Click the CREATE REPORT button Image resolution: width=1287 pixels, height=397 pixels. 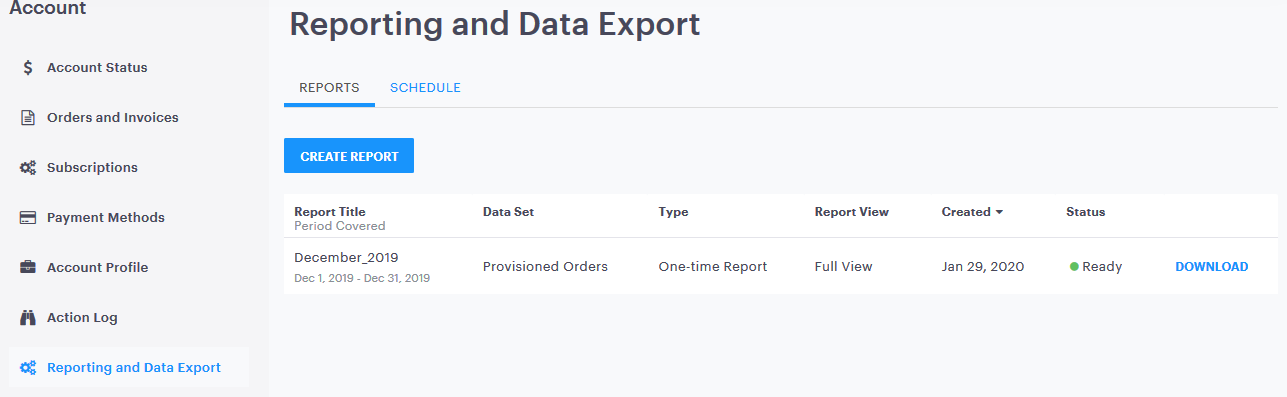coord(349,156)
